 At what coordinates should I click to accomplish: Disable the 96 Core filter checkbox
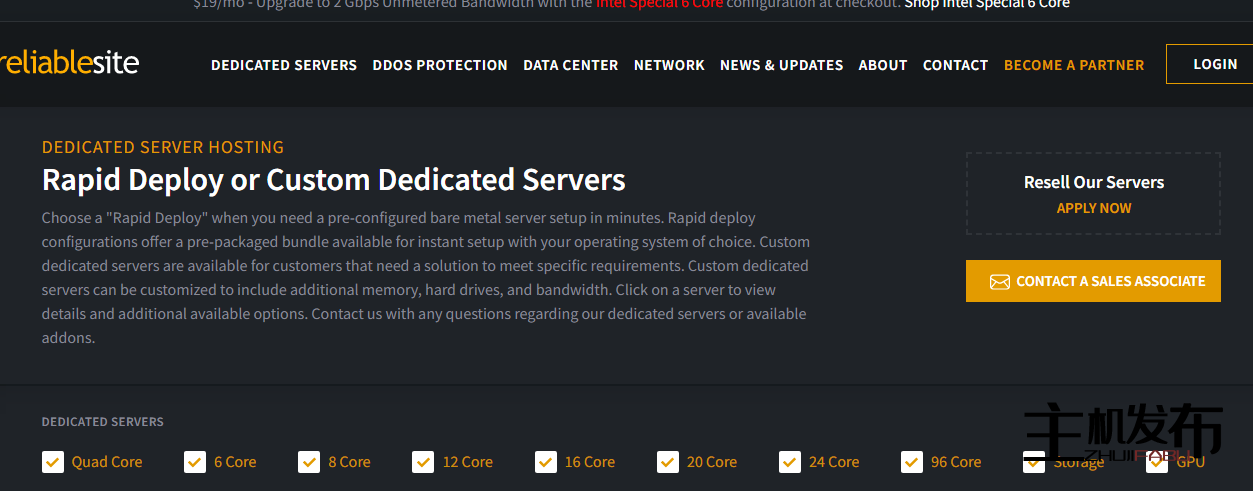[x=912, y=462]
